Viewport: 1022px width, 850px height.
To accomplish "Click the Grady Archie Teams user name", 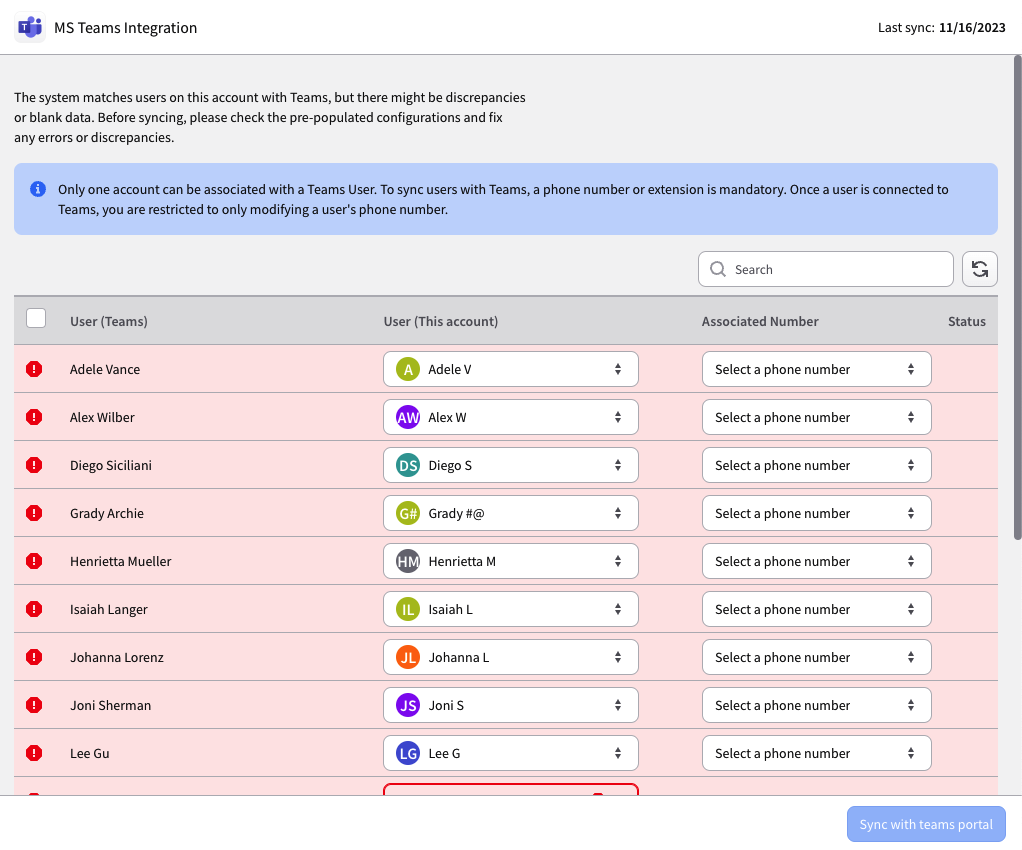I will point(107,514).
